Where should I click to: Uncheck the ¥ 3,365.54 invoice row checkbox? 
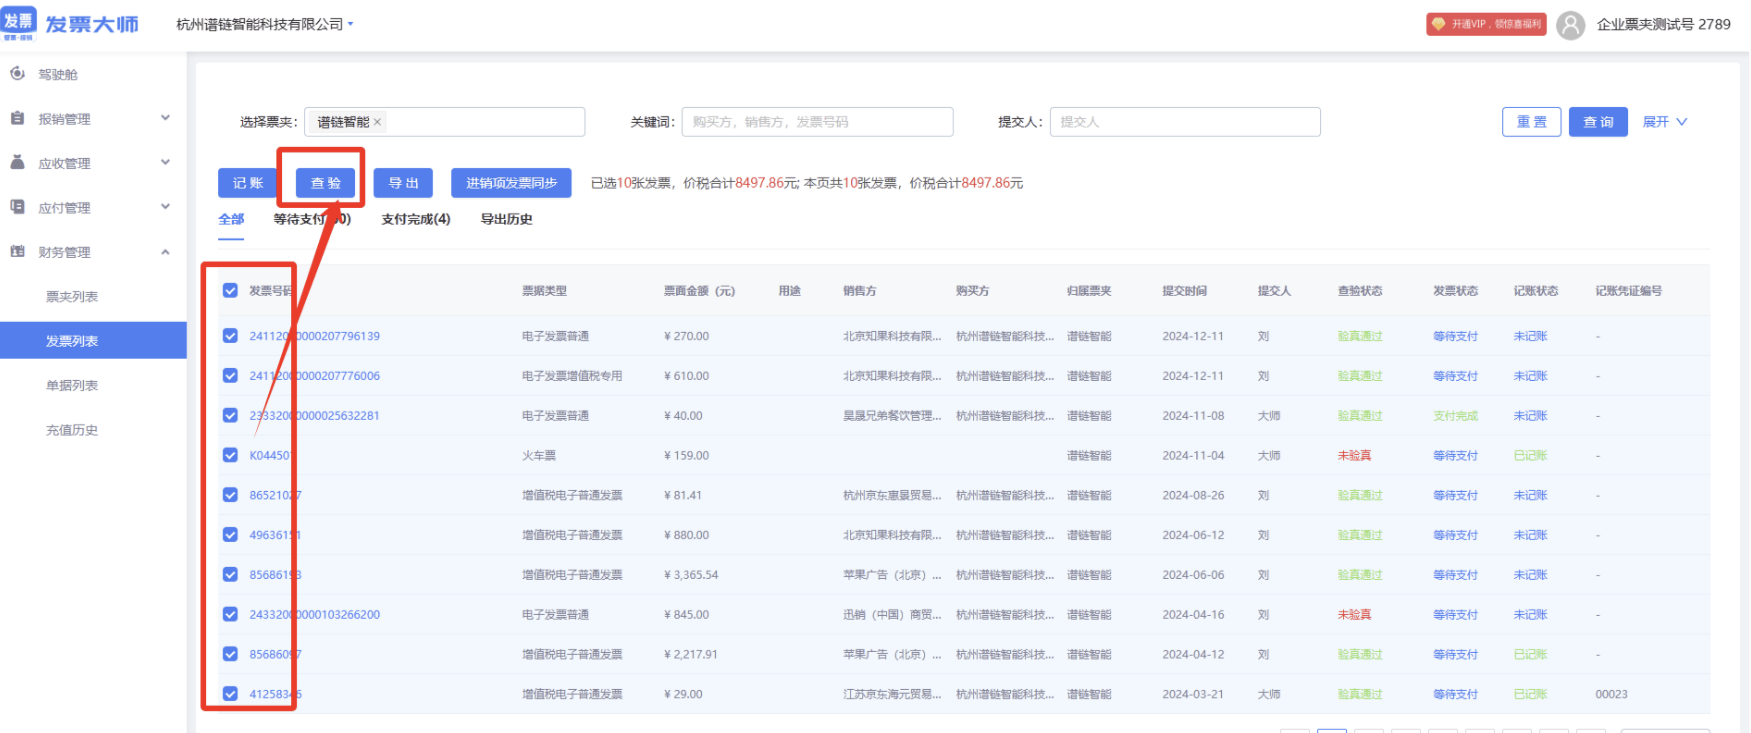point(230,575)
